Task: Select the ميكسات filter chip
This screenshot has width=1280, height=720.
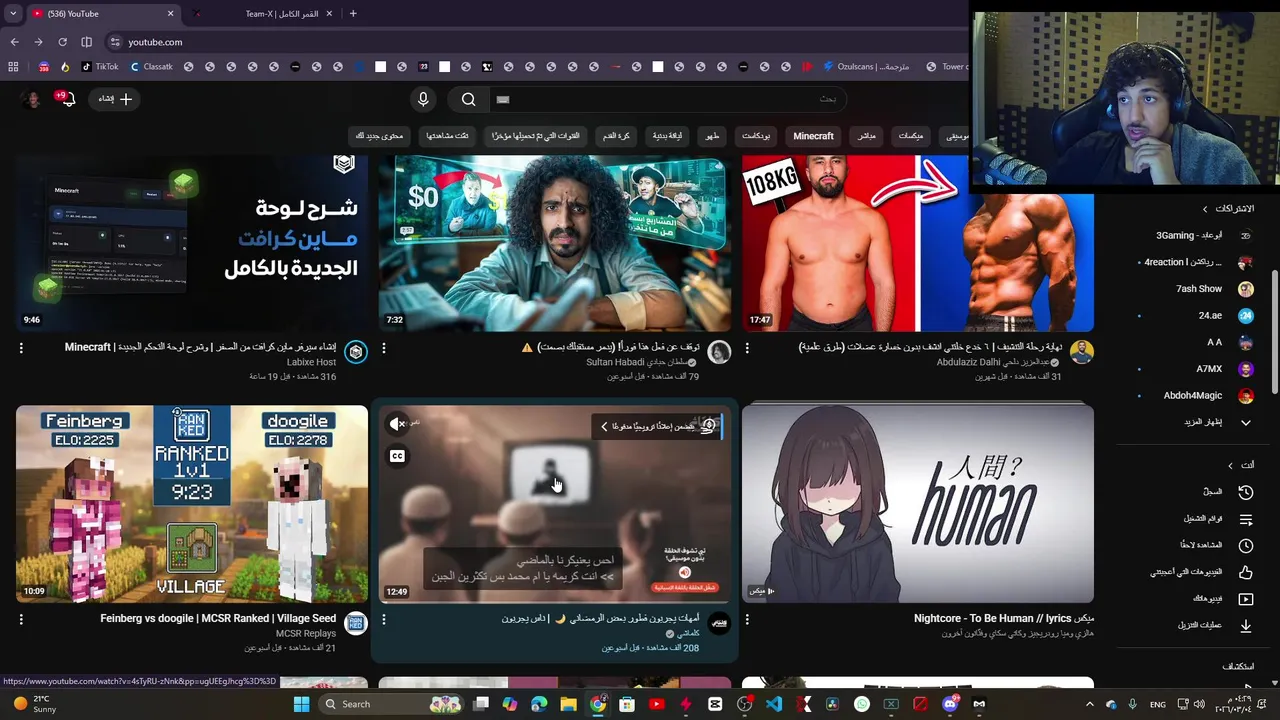Action: pos(911,136)
